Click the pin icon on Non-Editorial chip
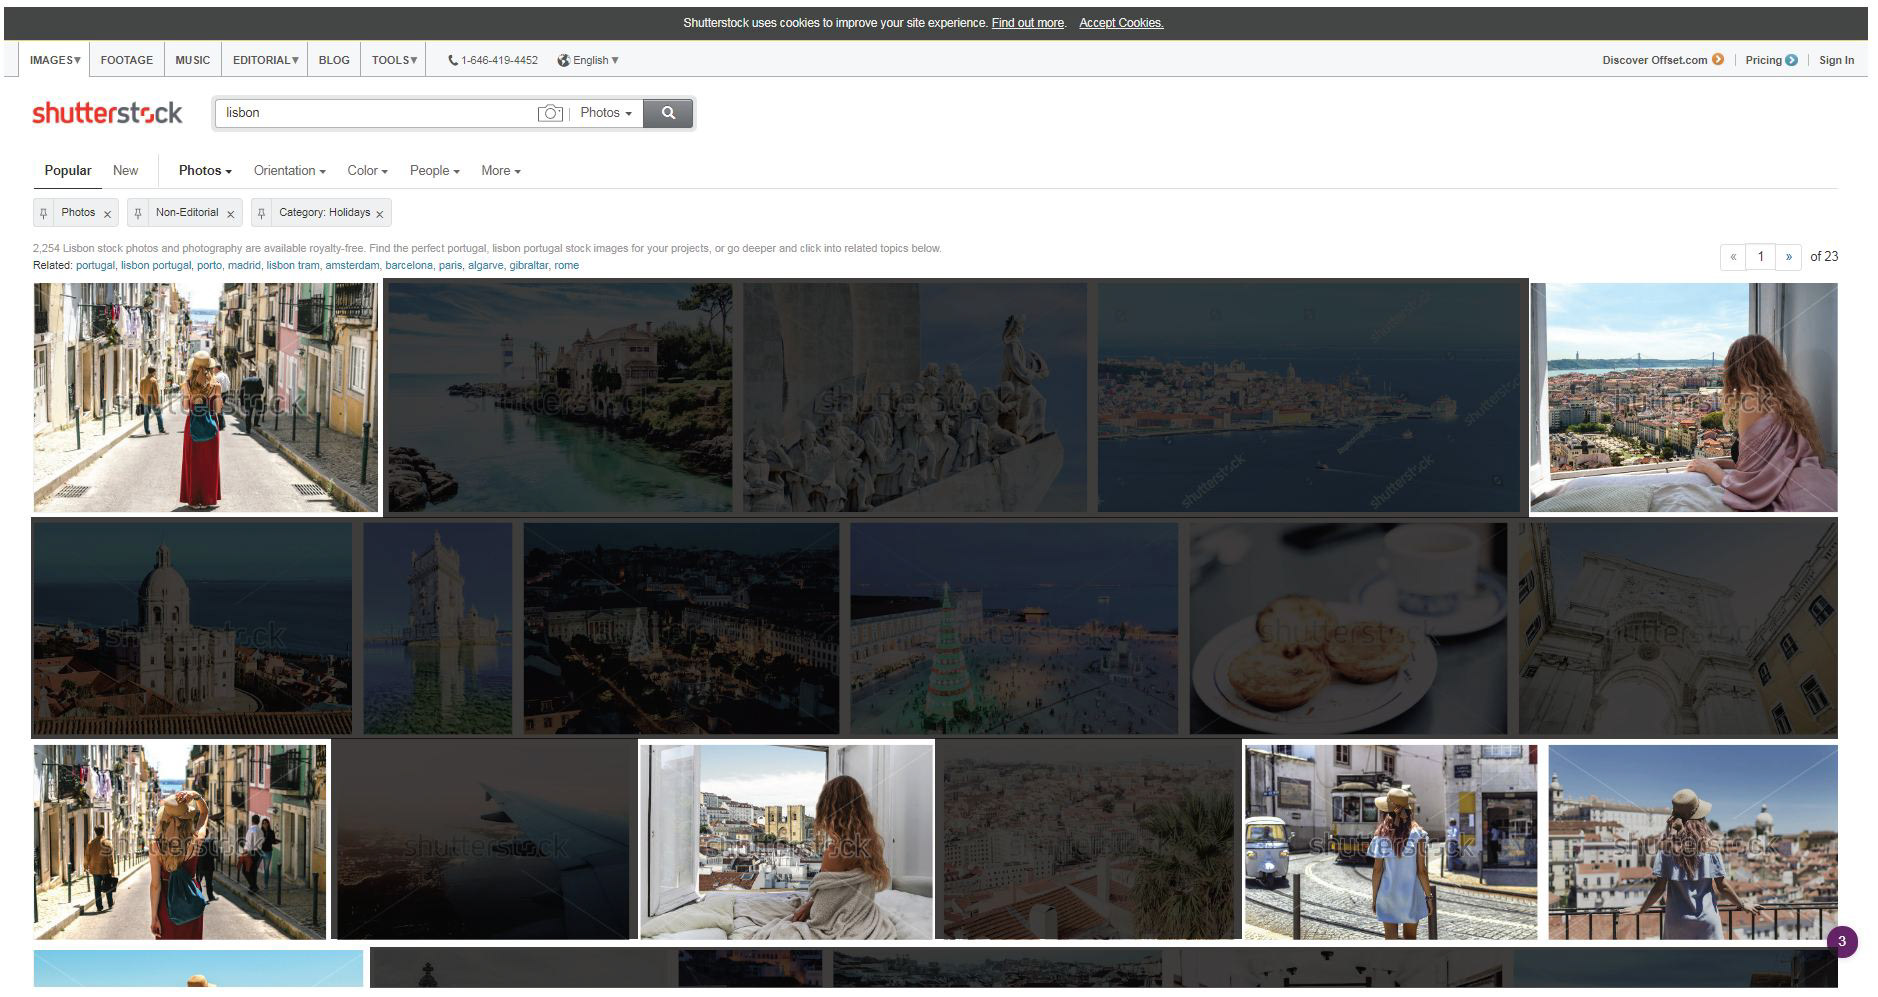The width and height of the screenshot is (1878, 997). (138, 213)
